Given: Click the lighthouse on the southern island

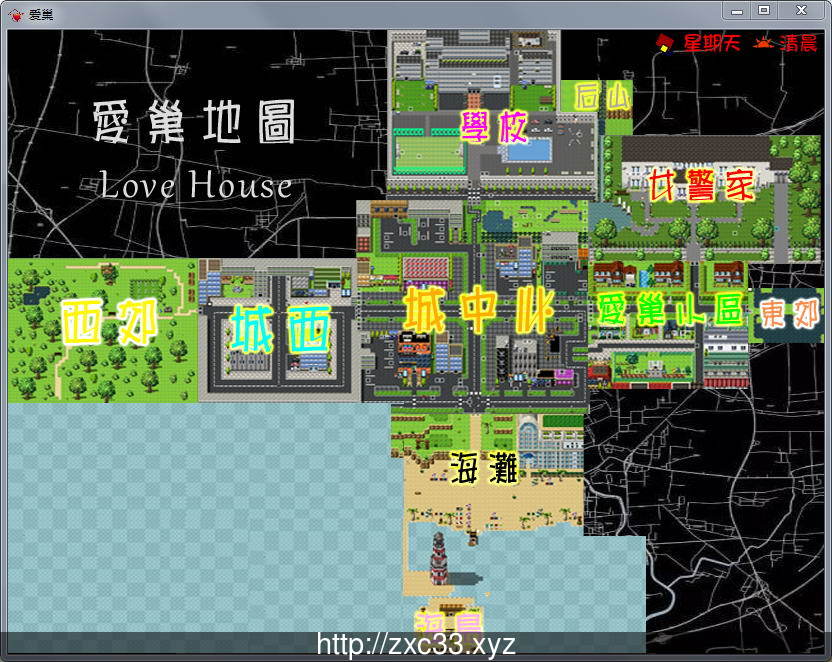Looking at the screenshot, I should point(437,560).
